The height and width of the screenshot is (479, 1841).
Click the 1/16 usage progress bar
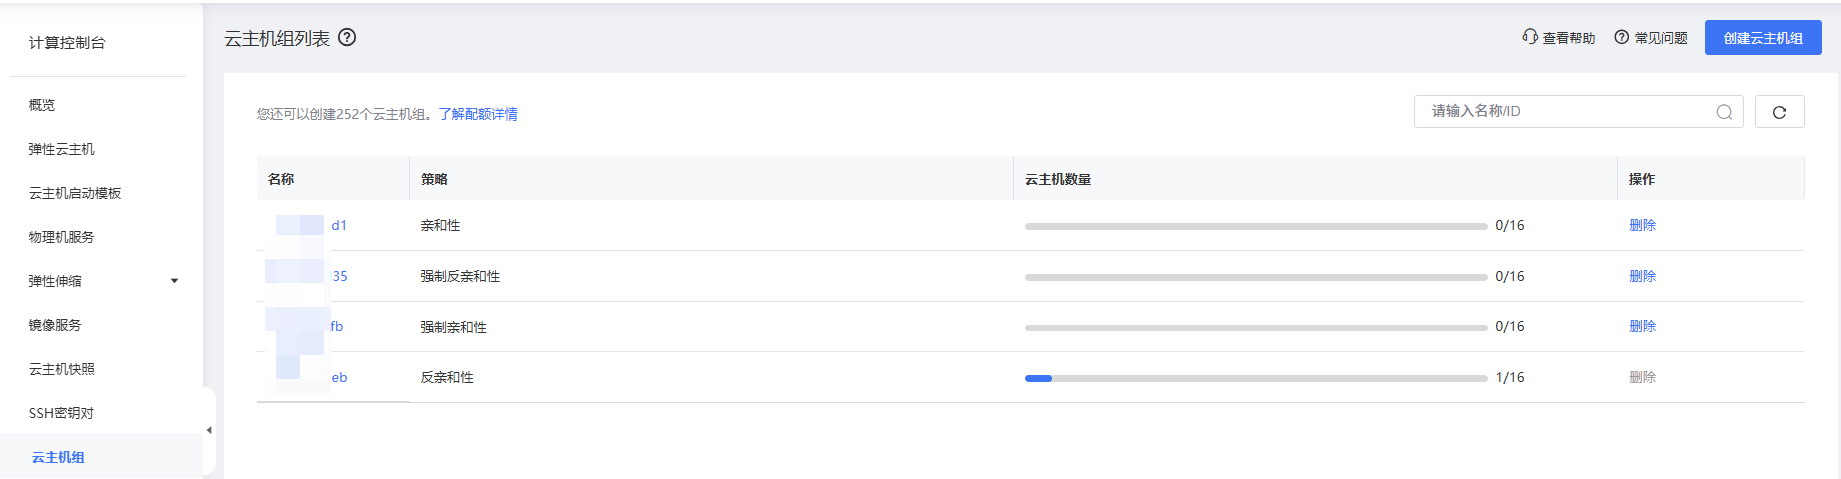(x=1255, y=378)
